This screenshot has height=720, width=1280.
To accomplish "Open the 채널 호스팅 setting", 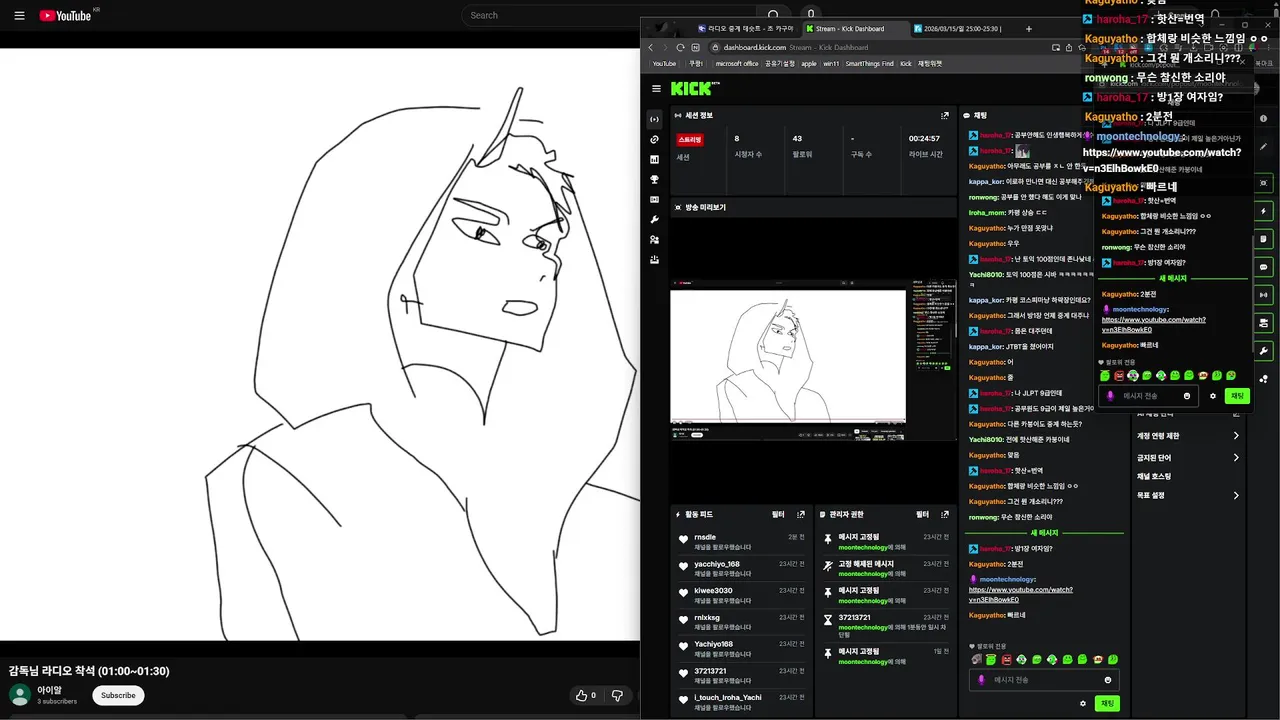I will click(1154, 476).
